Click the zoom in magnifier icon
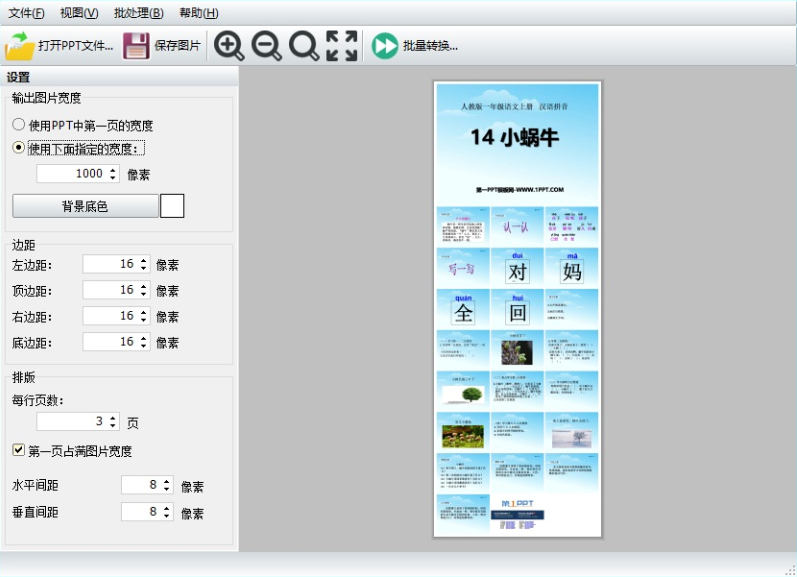This screenshot has height=577, width=797. pos(229,46)
